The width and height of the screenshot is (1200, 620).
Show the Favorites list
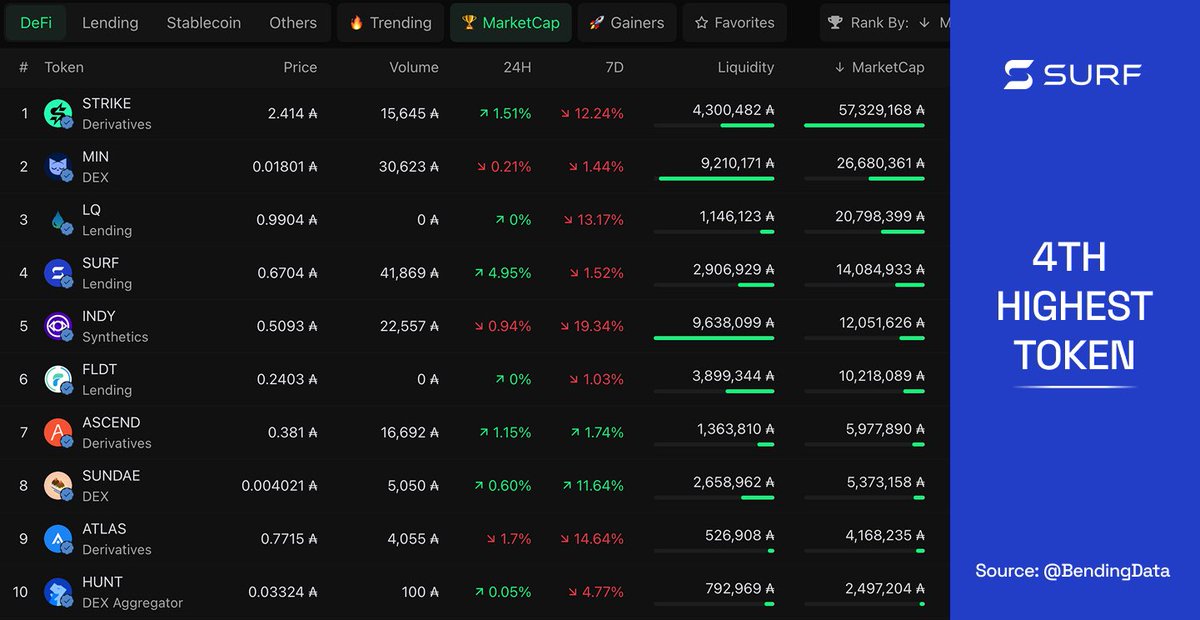click(735, 22)
